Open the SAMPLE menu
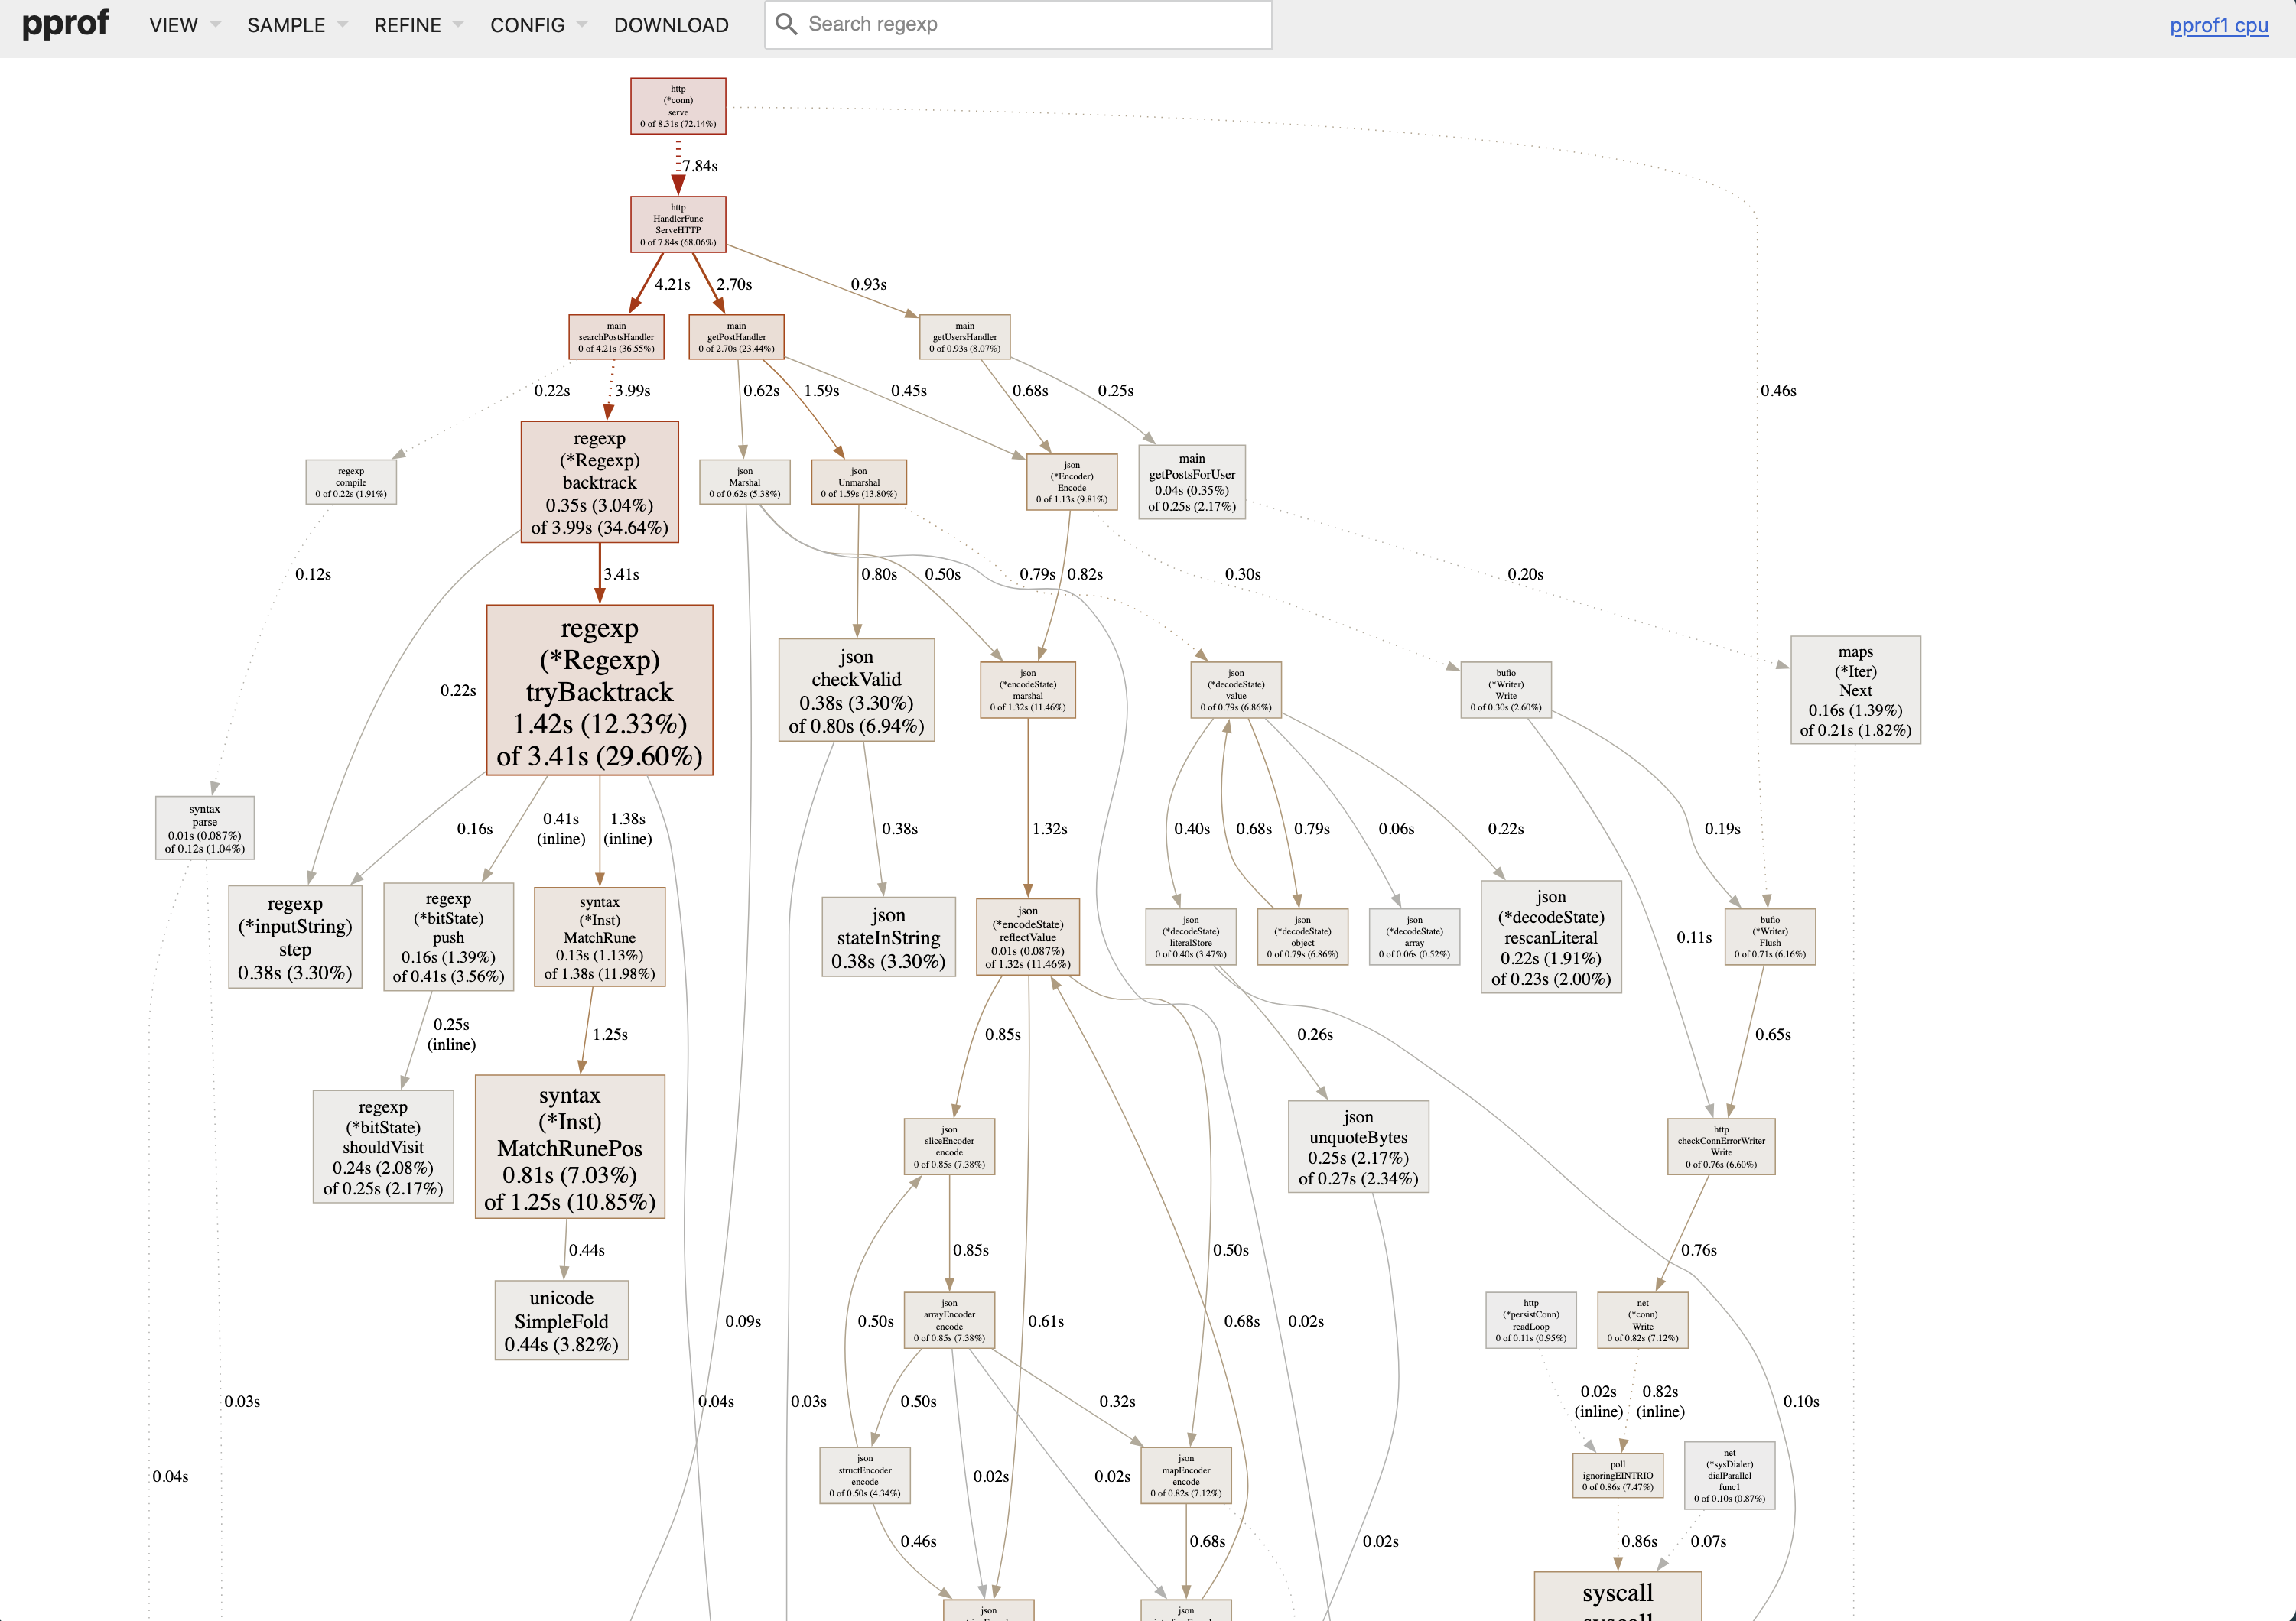Screen dimensions: 2296x1621 pos(287,25)
